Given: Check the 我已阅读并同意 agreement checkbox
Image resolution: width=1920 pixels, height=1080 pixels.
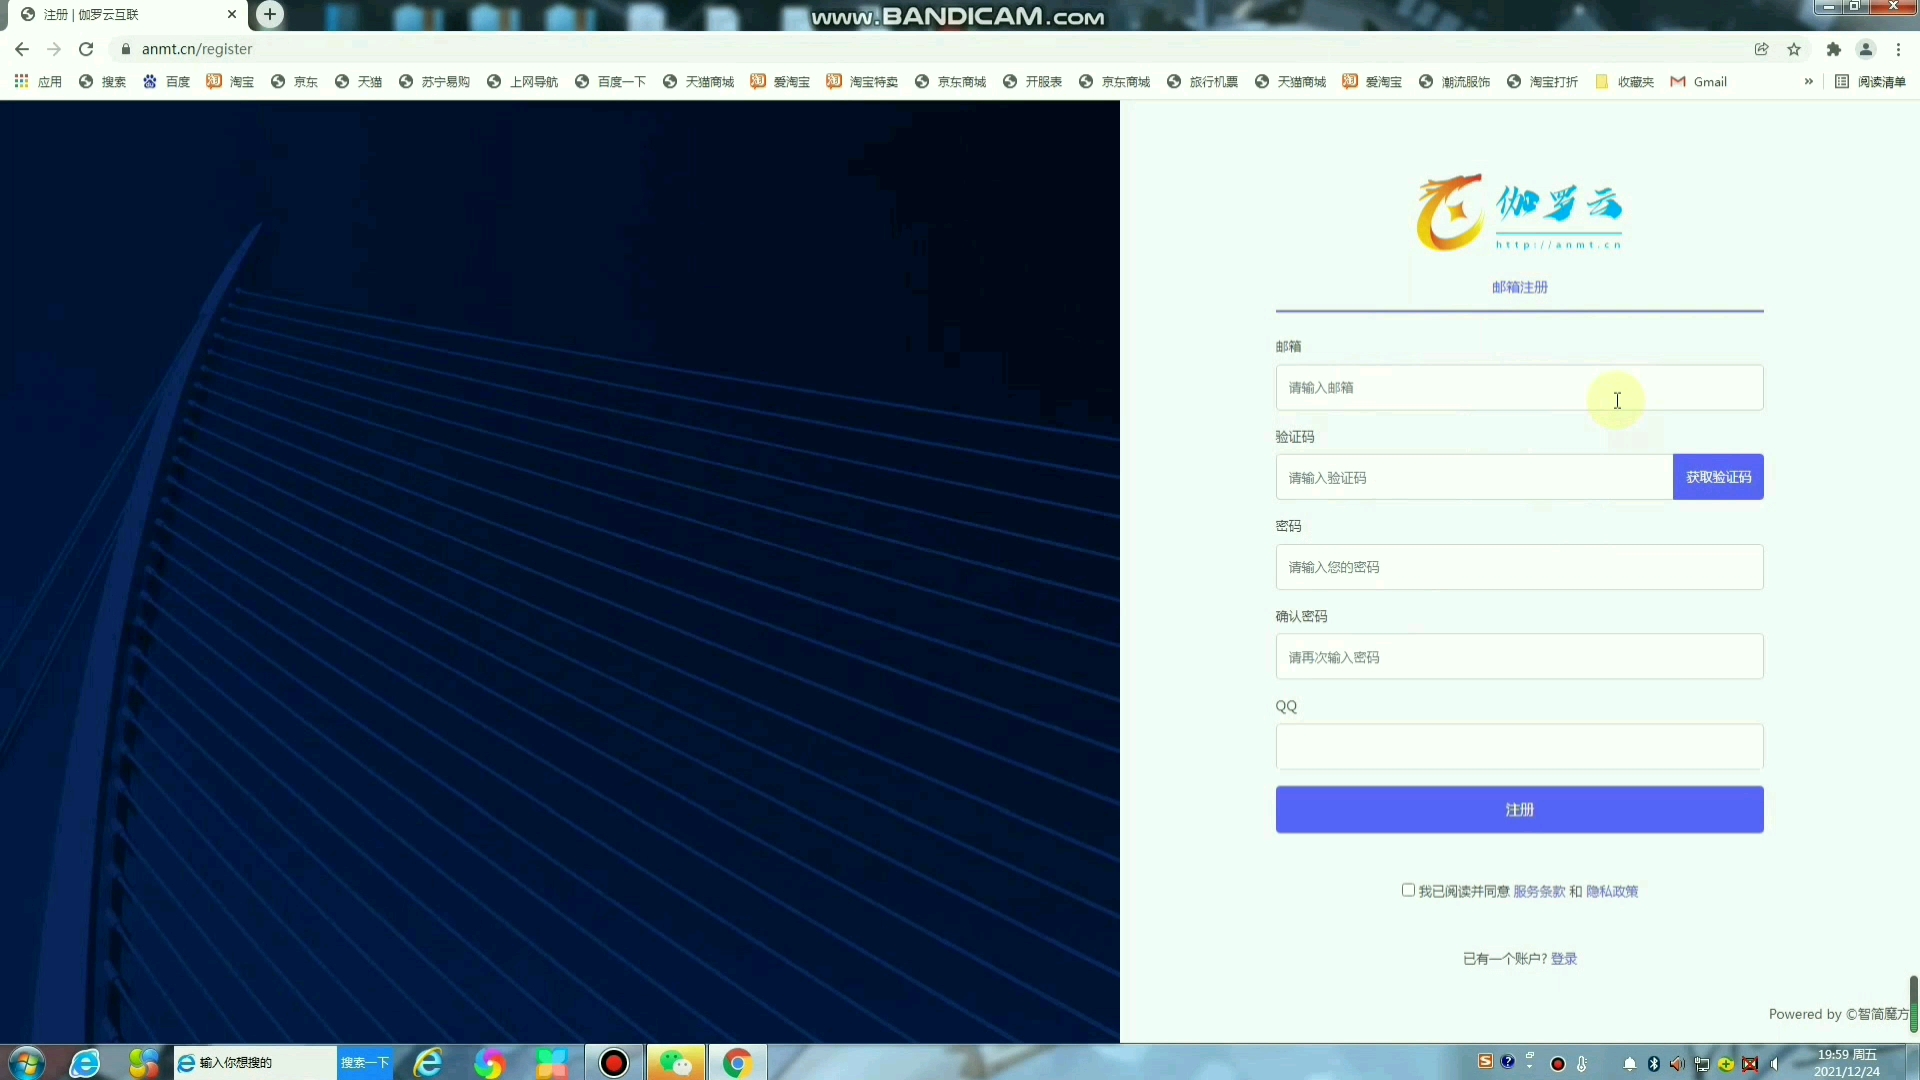Looking at the screenshot, I should coord(1408,890).
